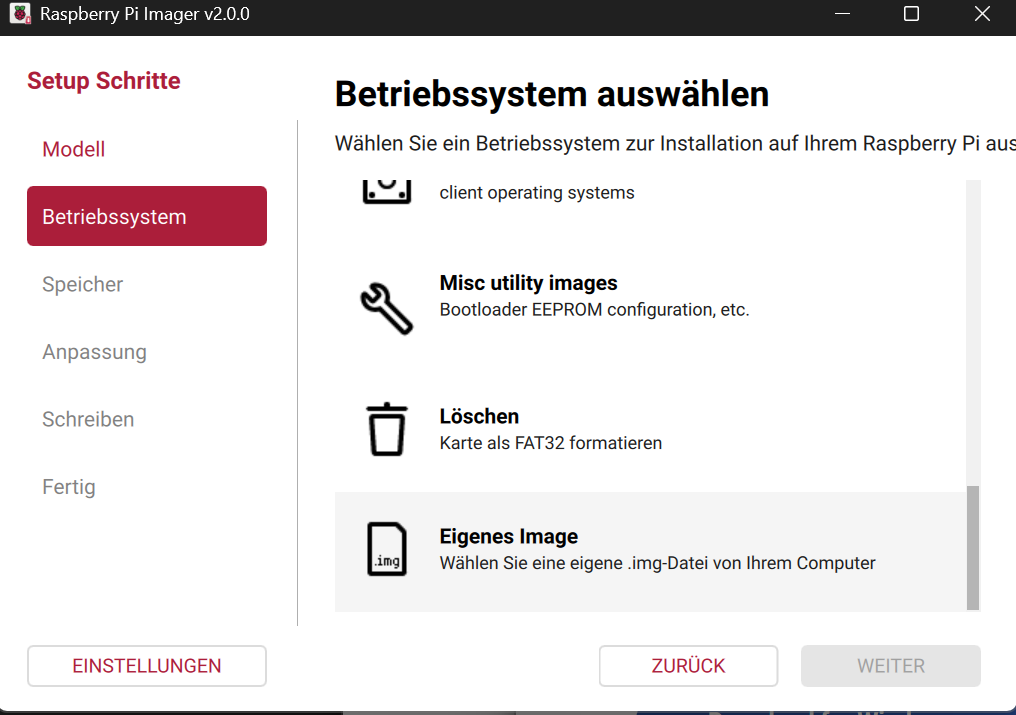
Task: Select the highlighted Betriebssystem step
Action: coord(147,216)
